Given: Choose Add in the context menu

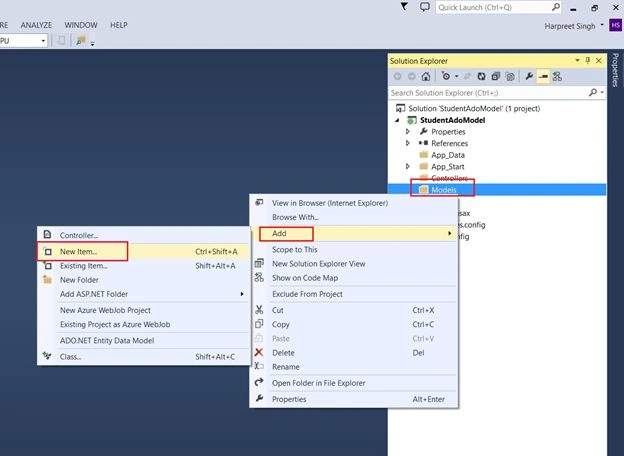Looking at the screenshot, I should coord(354,233).
